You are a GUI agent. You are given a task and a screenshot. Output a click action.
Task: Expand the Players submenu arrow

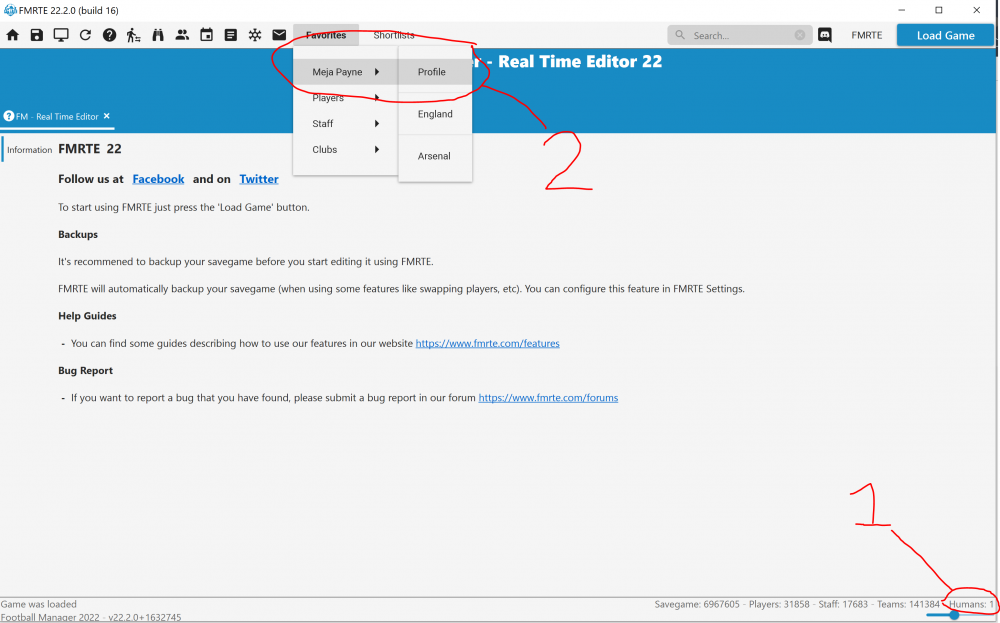(377, 98)
